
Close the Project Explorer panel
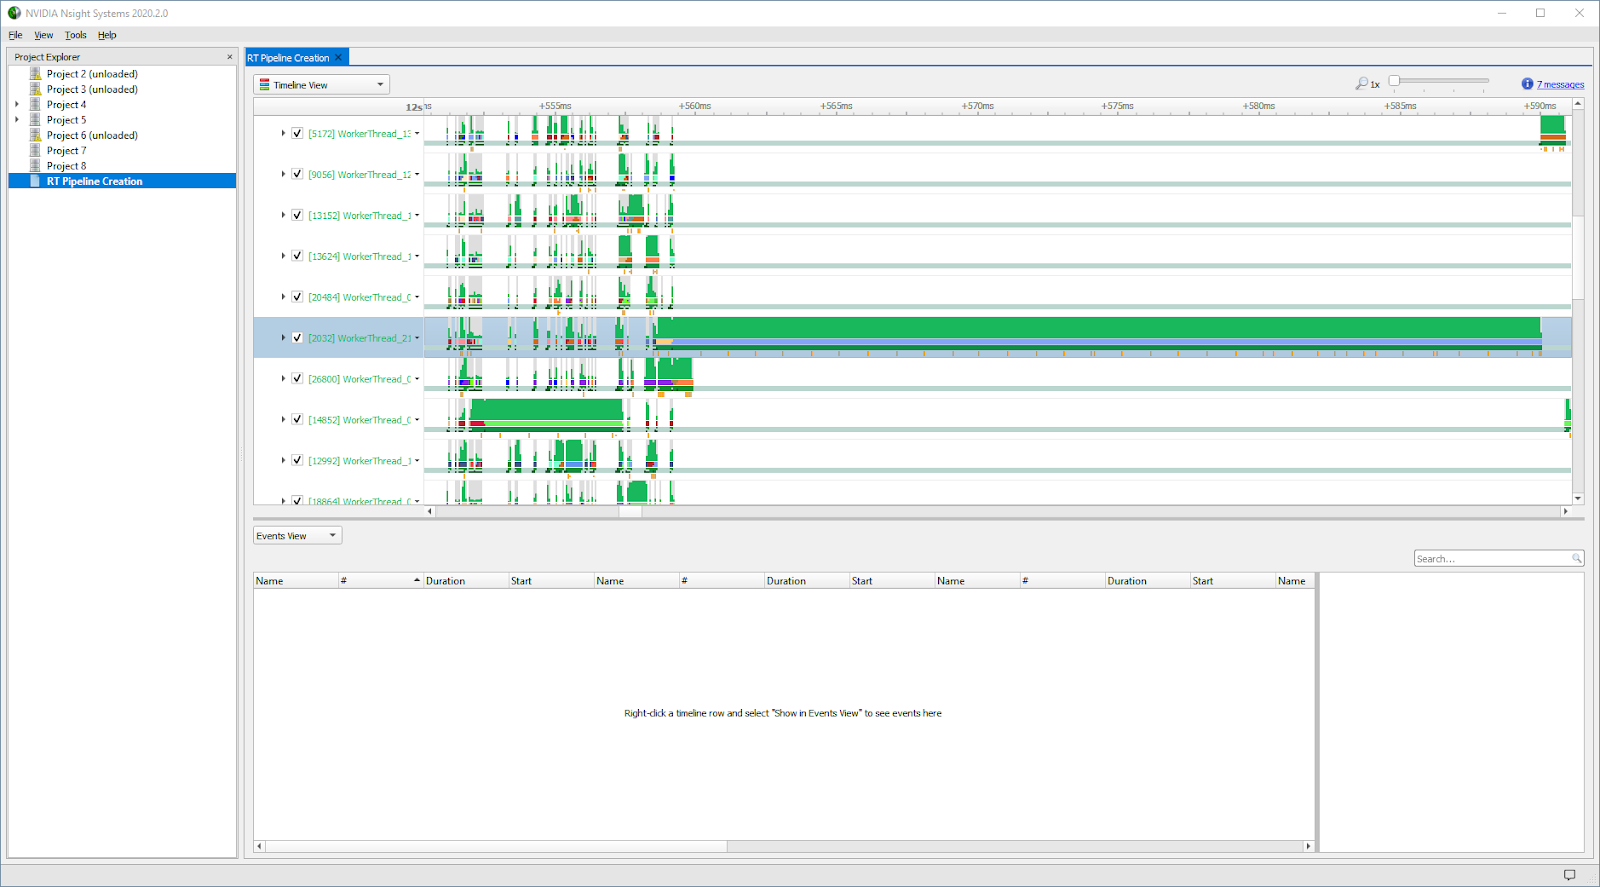230,57
